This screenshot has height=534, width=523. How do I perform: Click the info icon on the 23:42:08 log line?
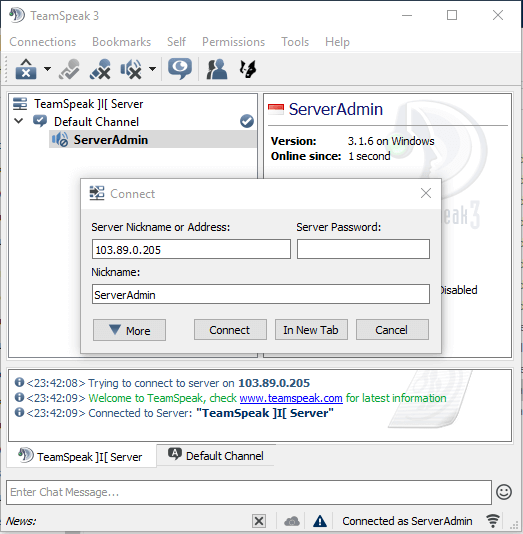click(x=19, y=382)
